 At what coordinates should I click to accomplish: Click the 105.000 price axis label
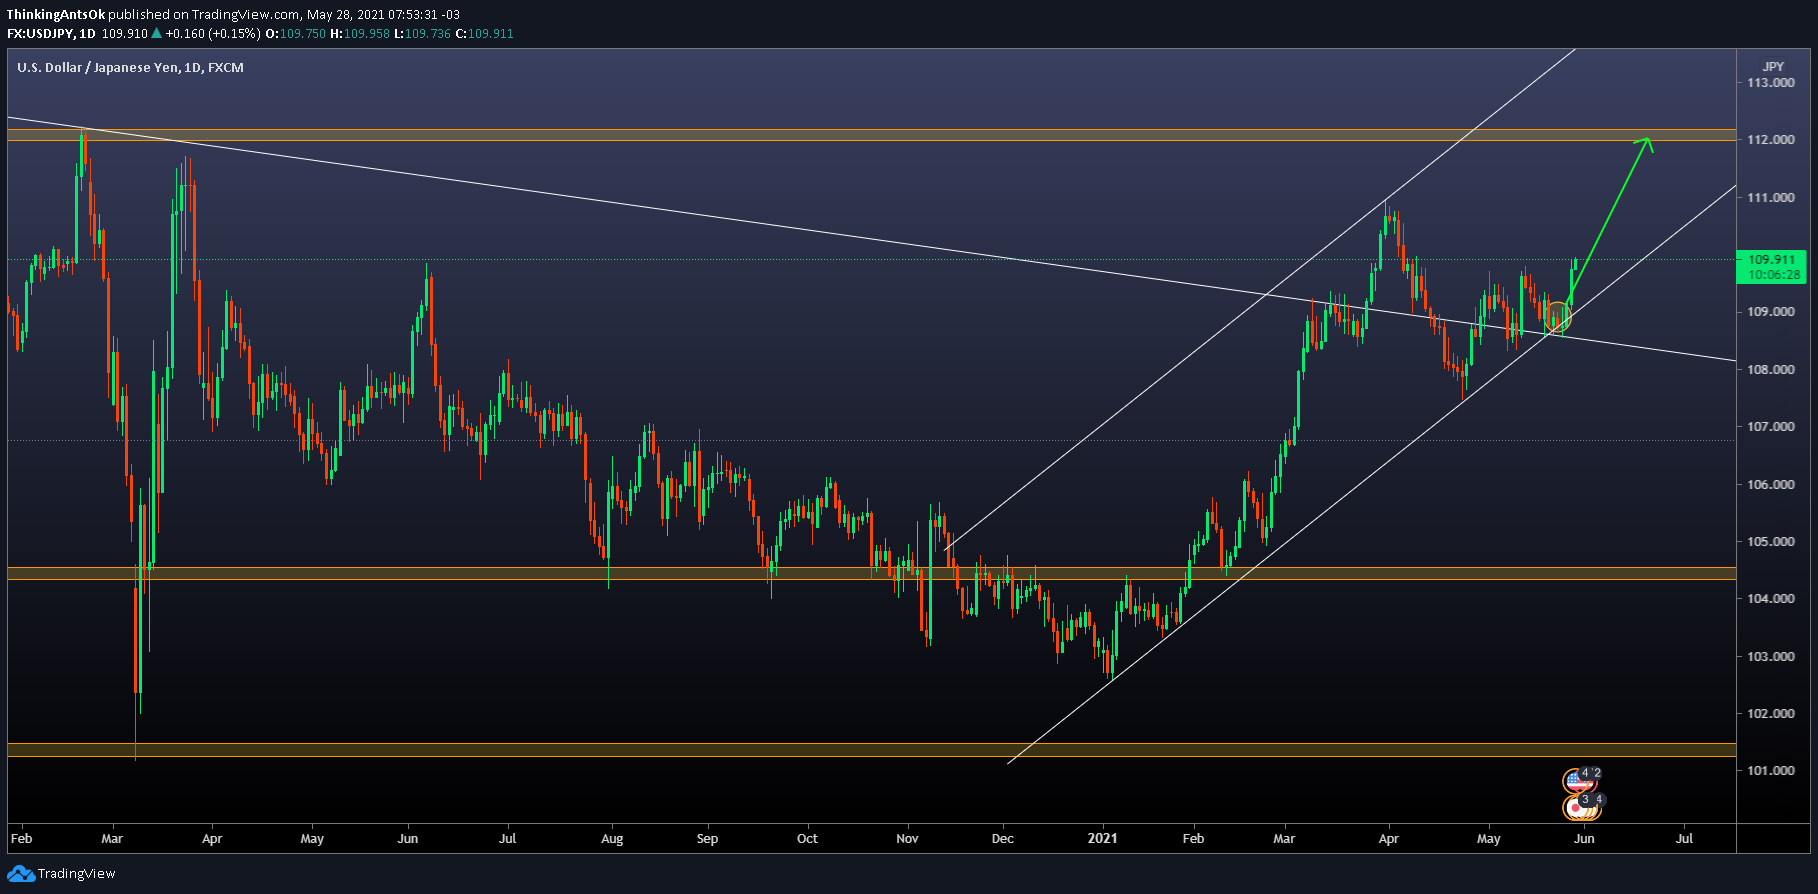click(1770, 542)
